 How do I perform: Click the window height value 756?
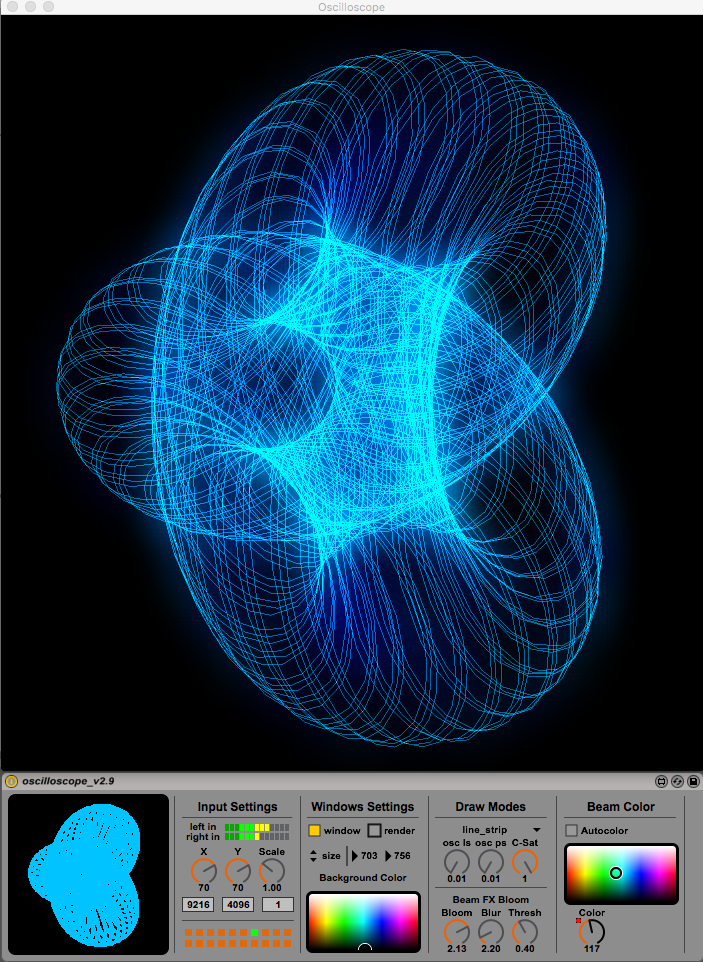pos(402,856)
